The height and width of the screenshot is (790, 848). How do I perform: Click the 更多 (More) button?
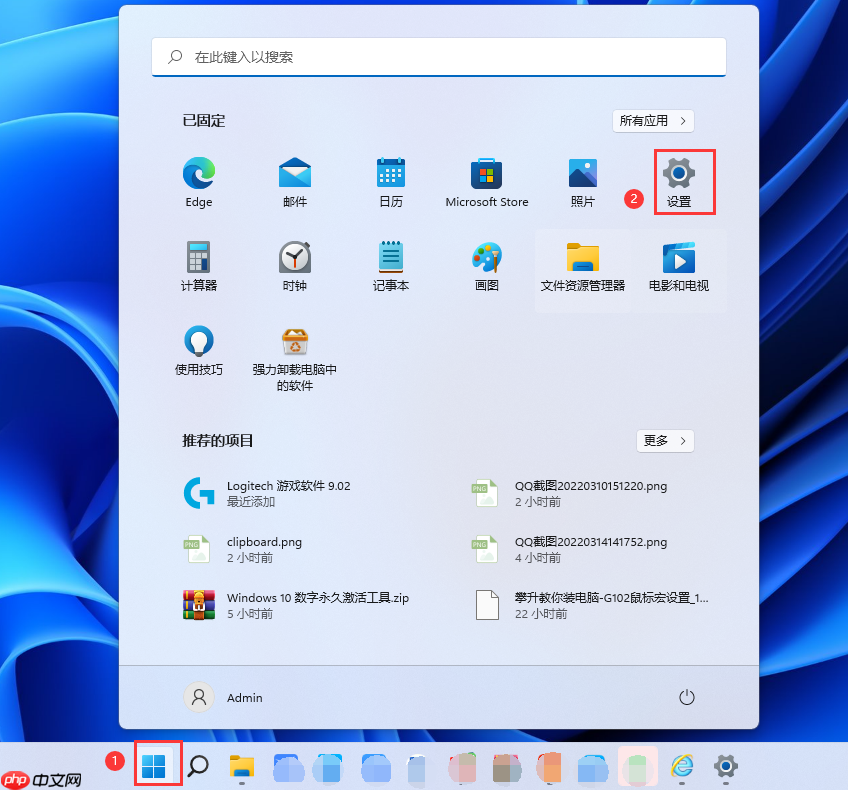[665, 440]
